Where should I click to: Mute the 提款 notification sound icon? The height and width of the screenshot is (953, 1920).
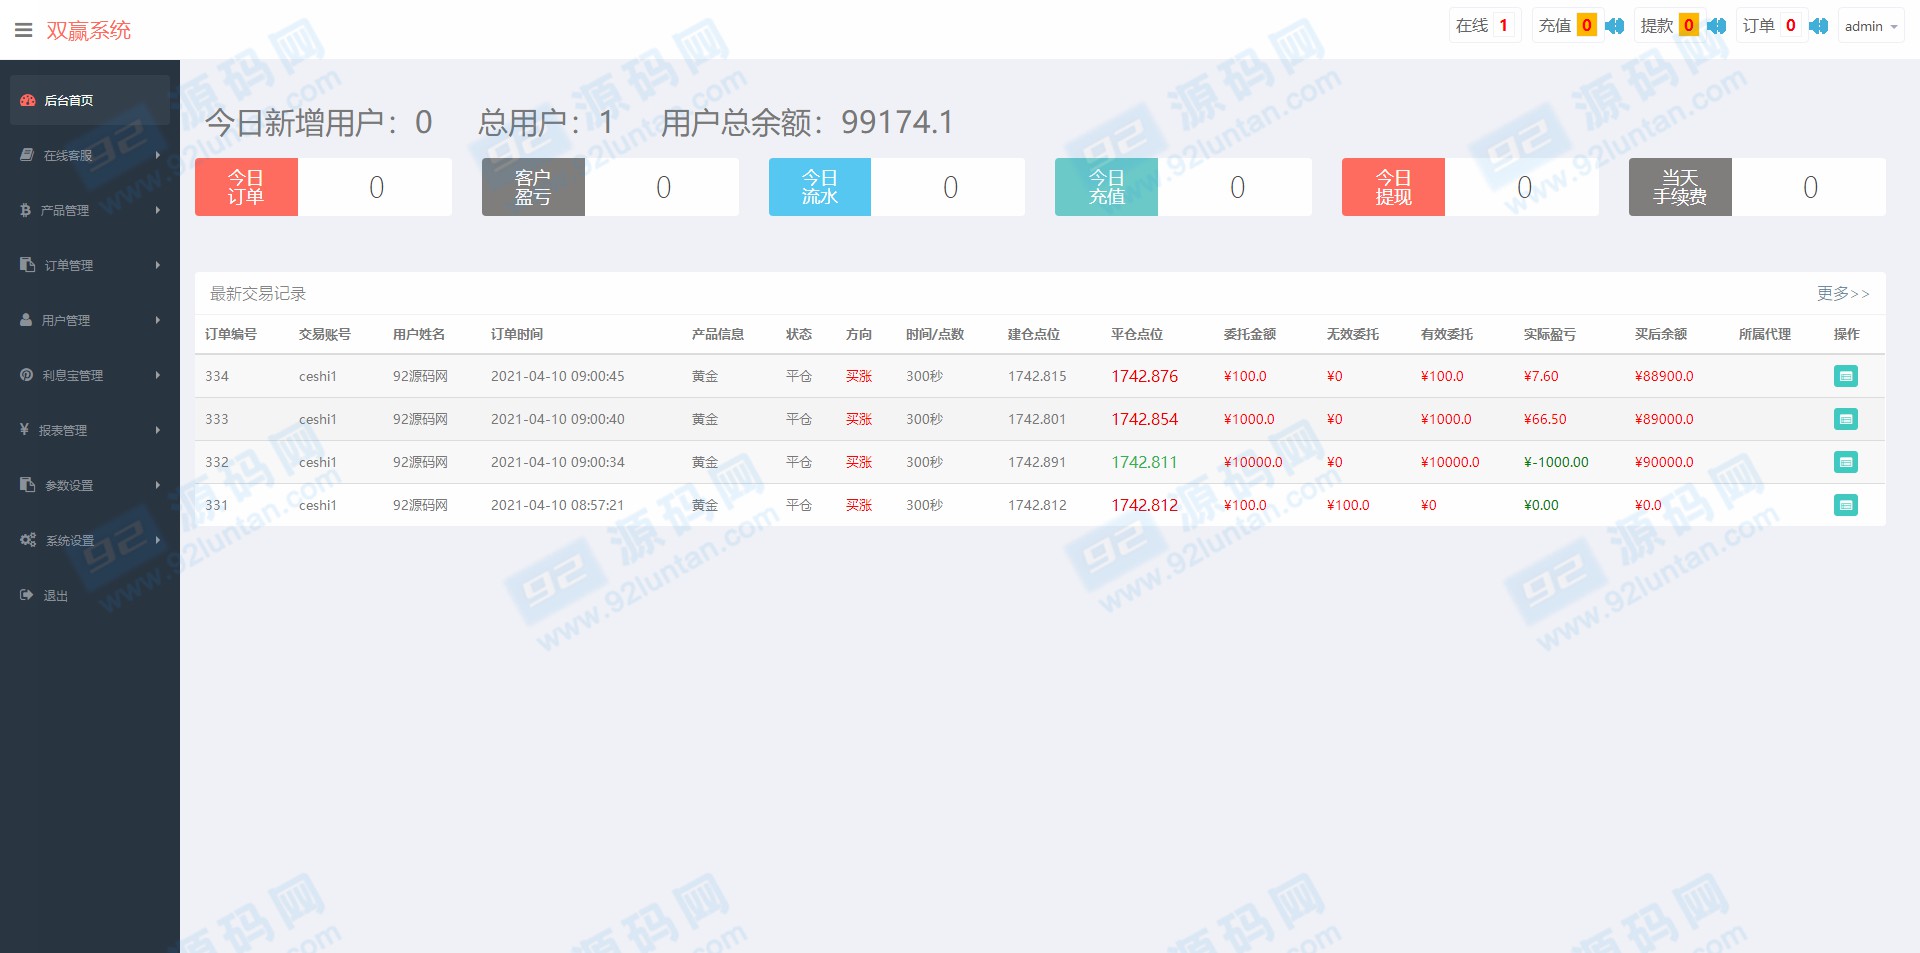[1716, 26]
